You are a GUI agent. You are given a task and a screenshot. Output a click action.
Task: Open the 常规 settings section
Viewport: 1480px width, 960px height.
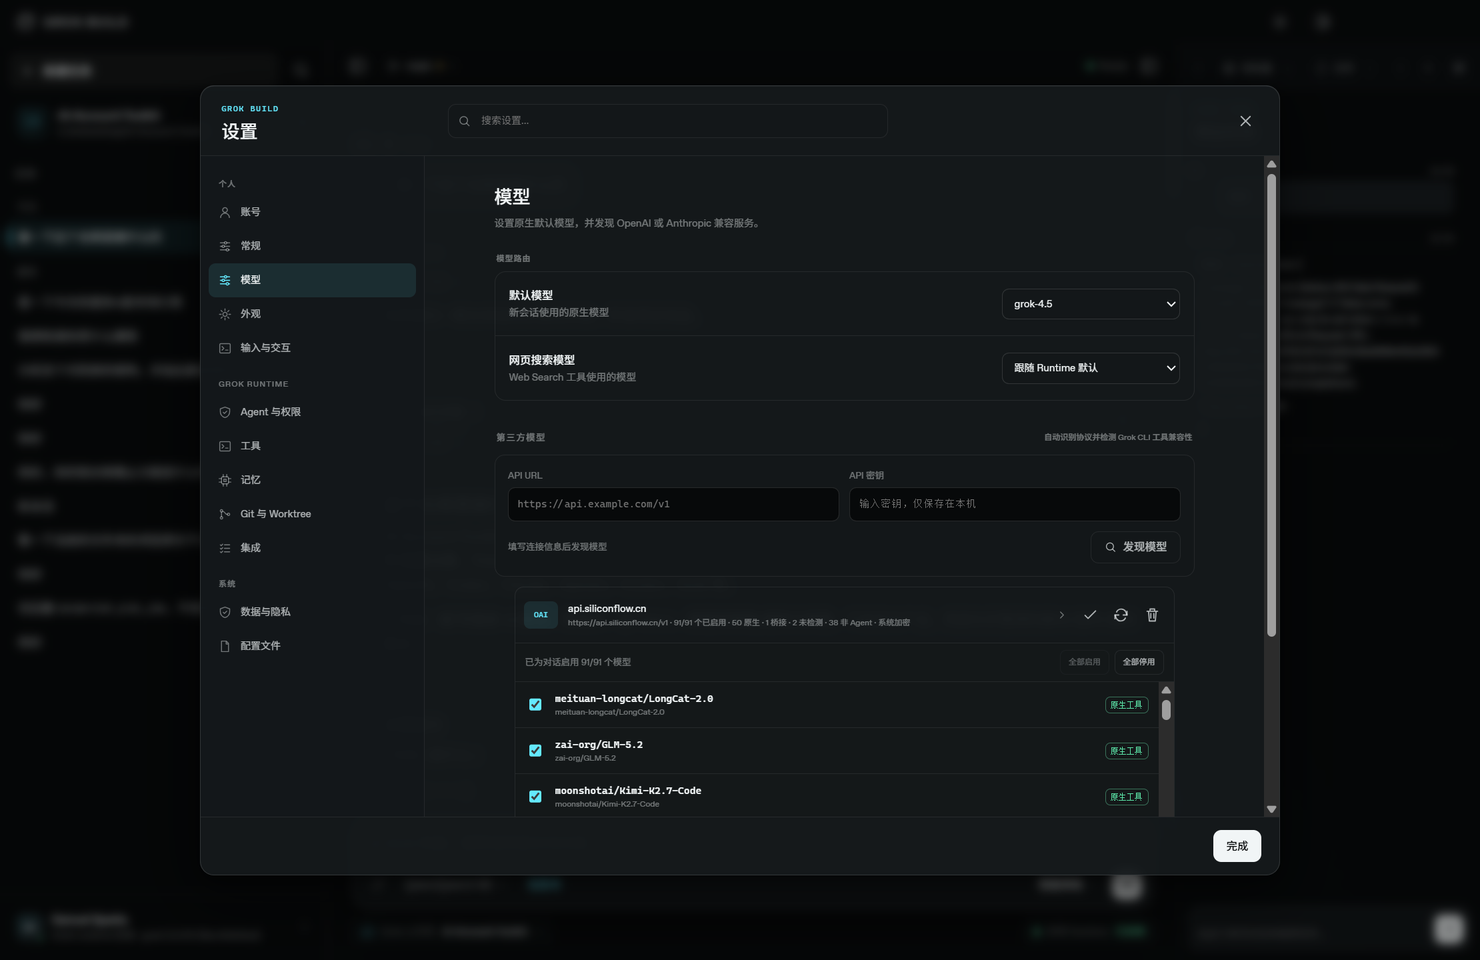(312, 246)
